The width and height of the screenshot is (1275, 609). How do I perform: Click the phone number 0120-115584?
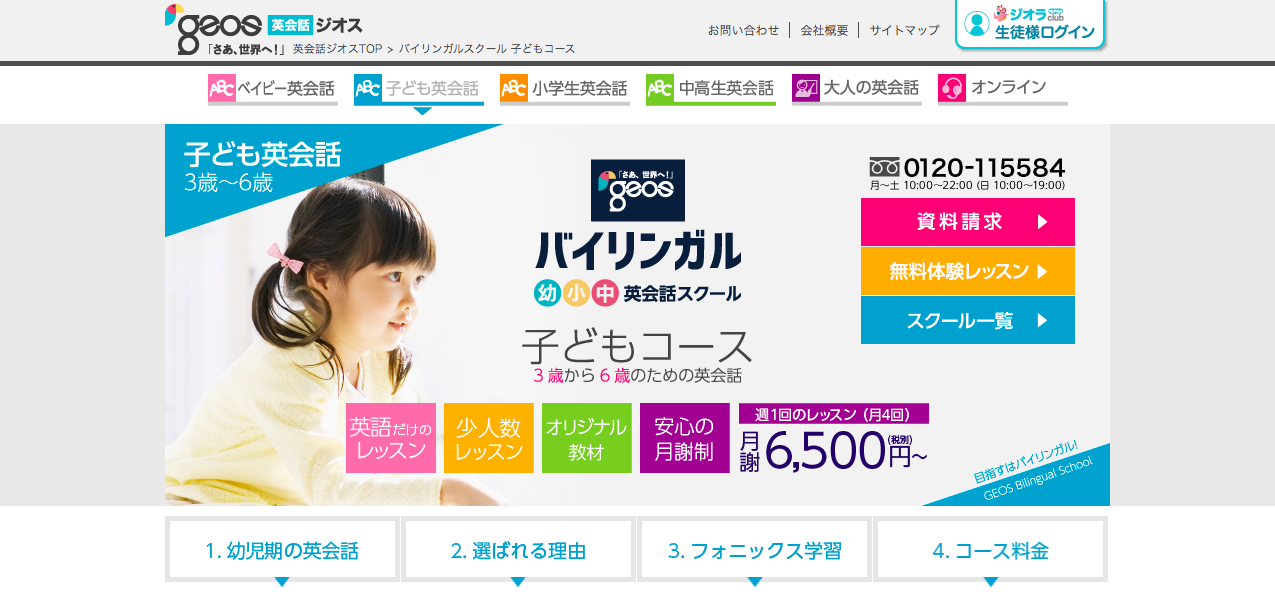[x=984, y=167]
